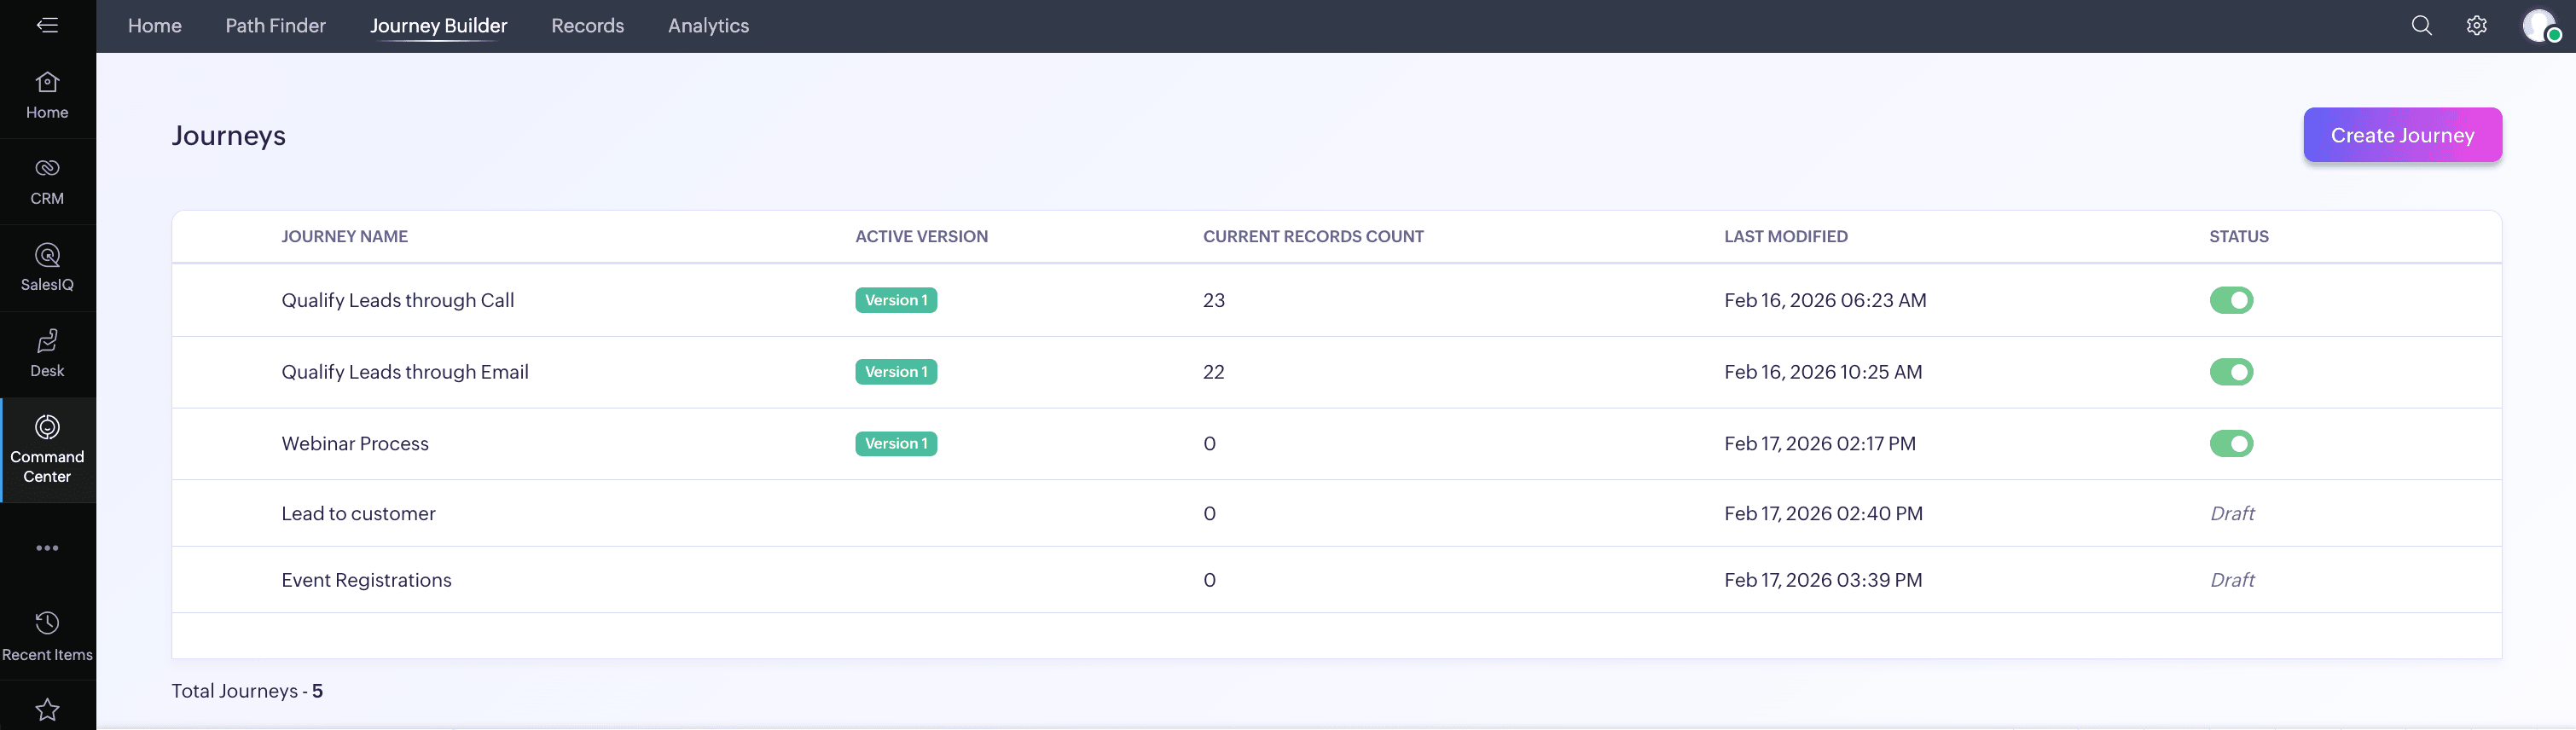Viewport: 2576px width, 730px height.
Task: Disable the Qualify Leads through Call journey
Action: pyautogui.click(x=2231, y=300)
